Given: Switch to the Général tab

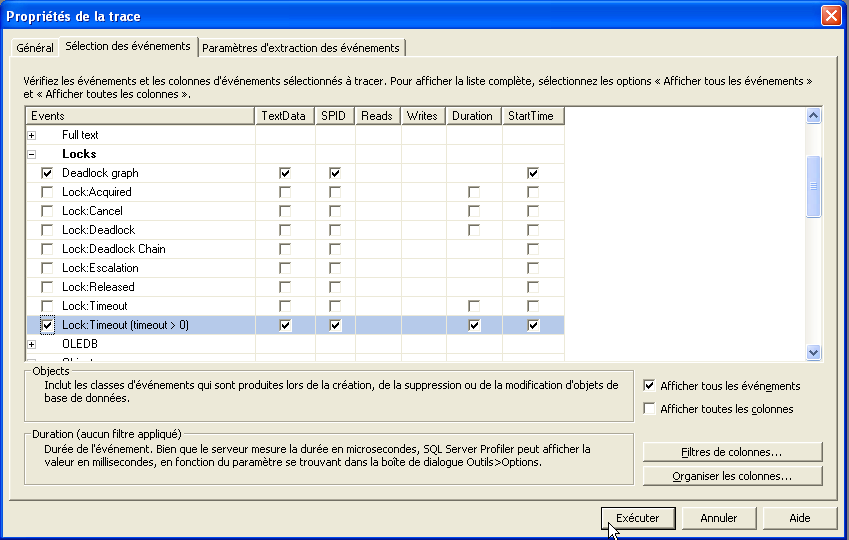Looking at the screenshot, I should click(x=35, y=48).
